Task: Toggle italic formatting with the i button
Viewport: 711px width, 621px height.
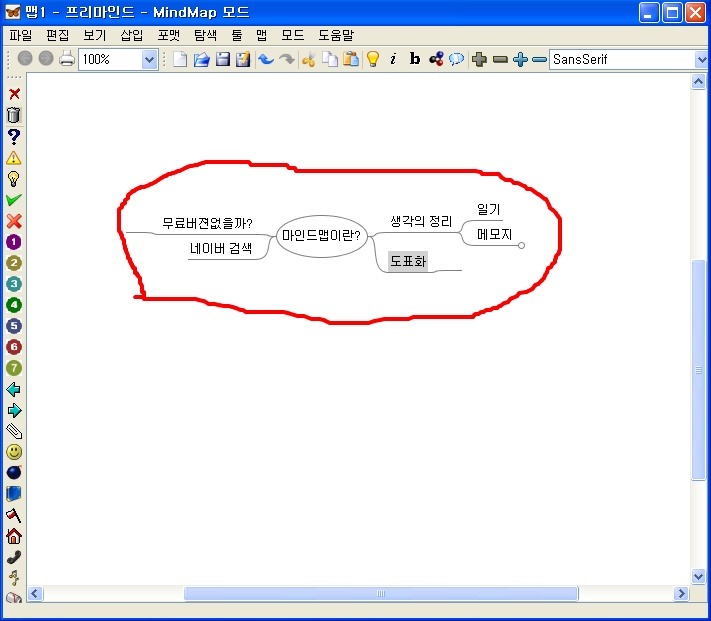Action: (393, 59)
